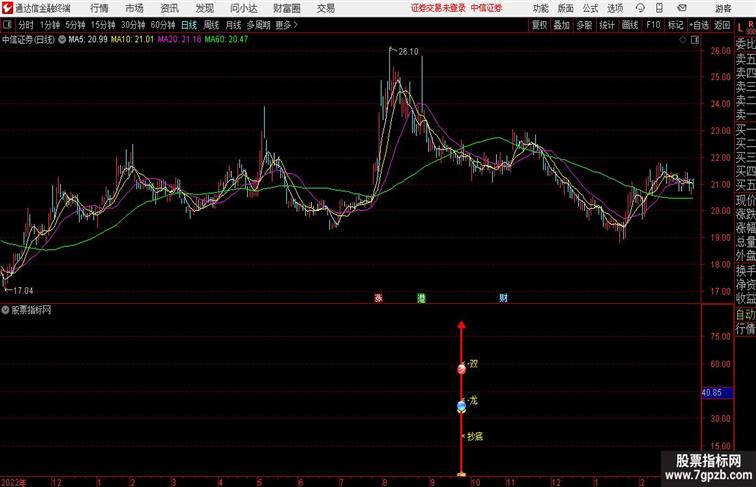Click the diamond icon at chart top right

click(683, 40)
